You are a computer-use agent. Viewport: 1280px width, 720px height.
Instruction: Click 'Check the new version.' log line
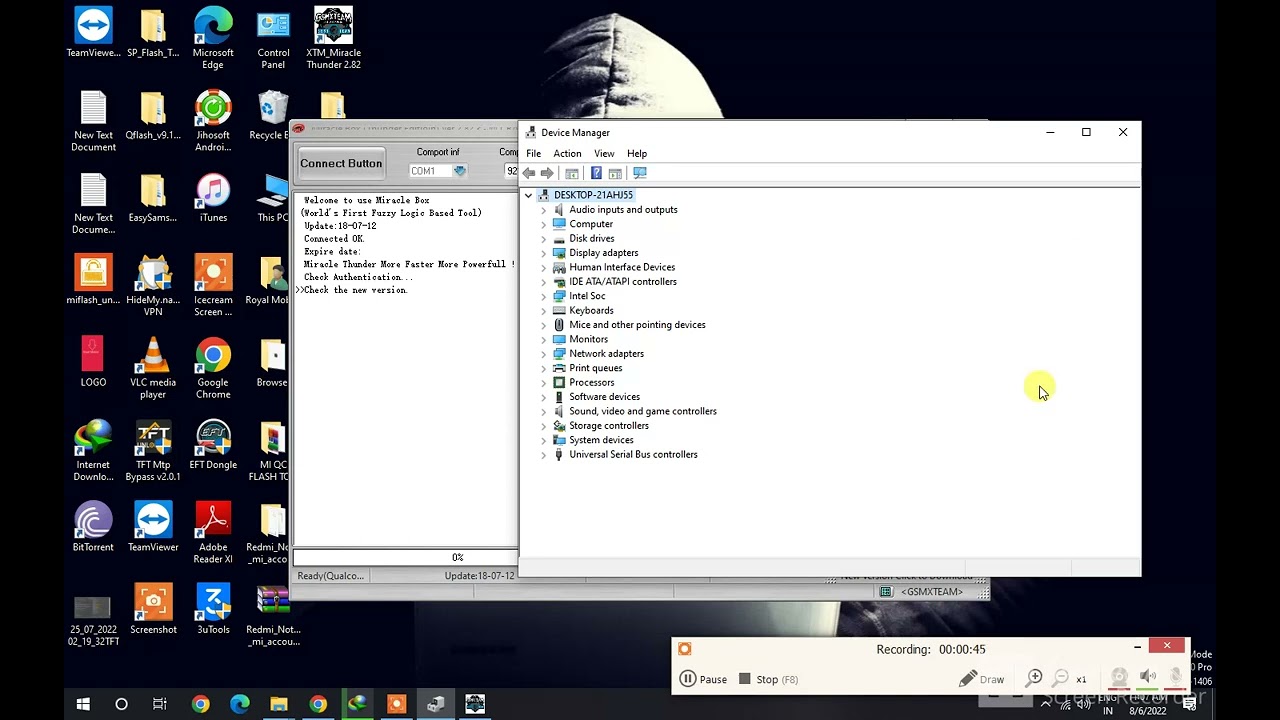coord(355,290)
